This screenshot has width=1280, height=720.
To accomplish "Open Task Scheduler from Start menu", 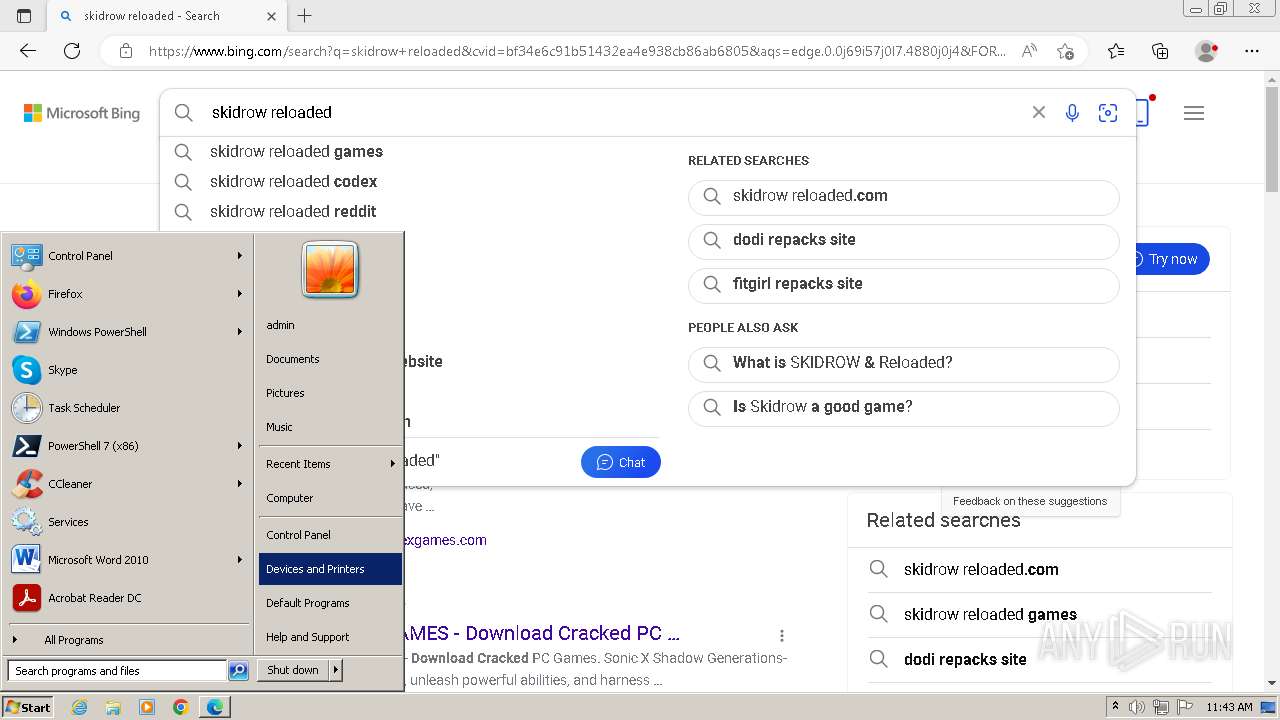I will click(x=128, y=408).
